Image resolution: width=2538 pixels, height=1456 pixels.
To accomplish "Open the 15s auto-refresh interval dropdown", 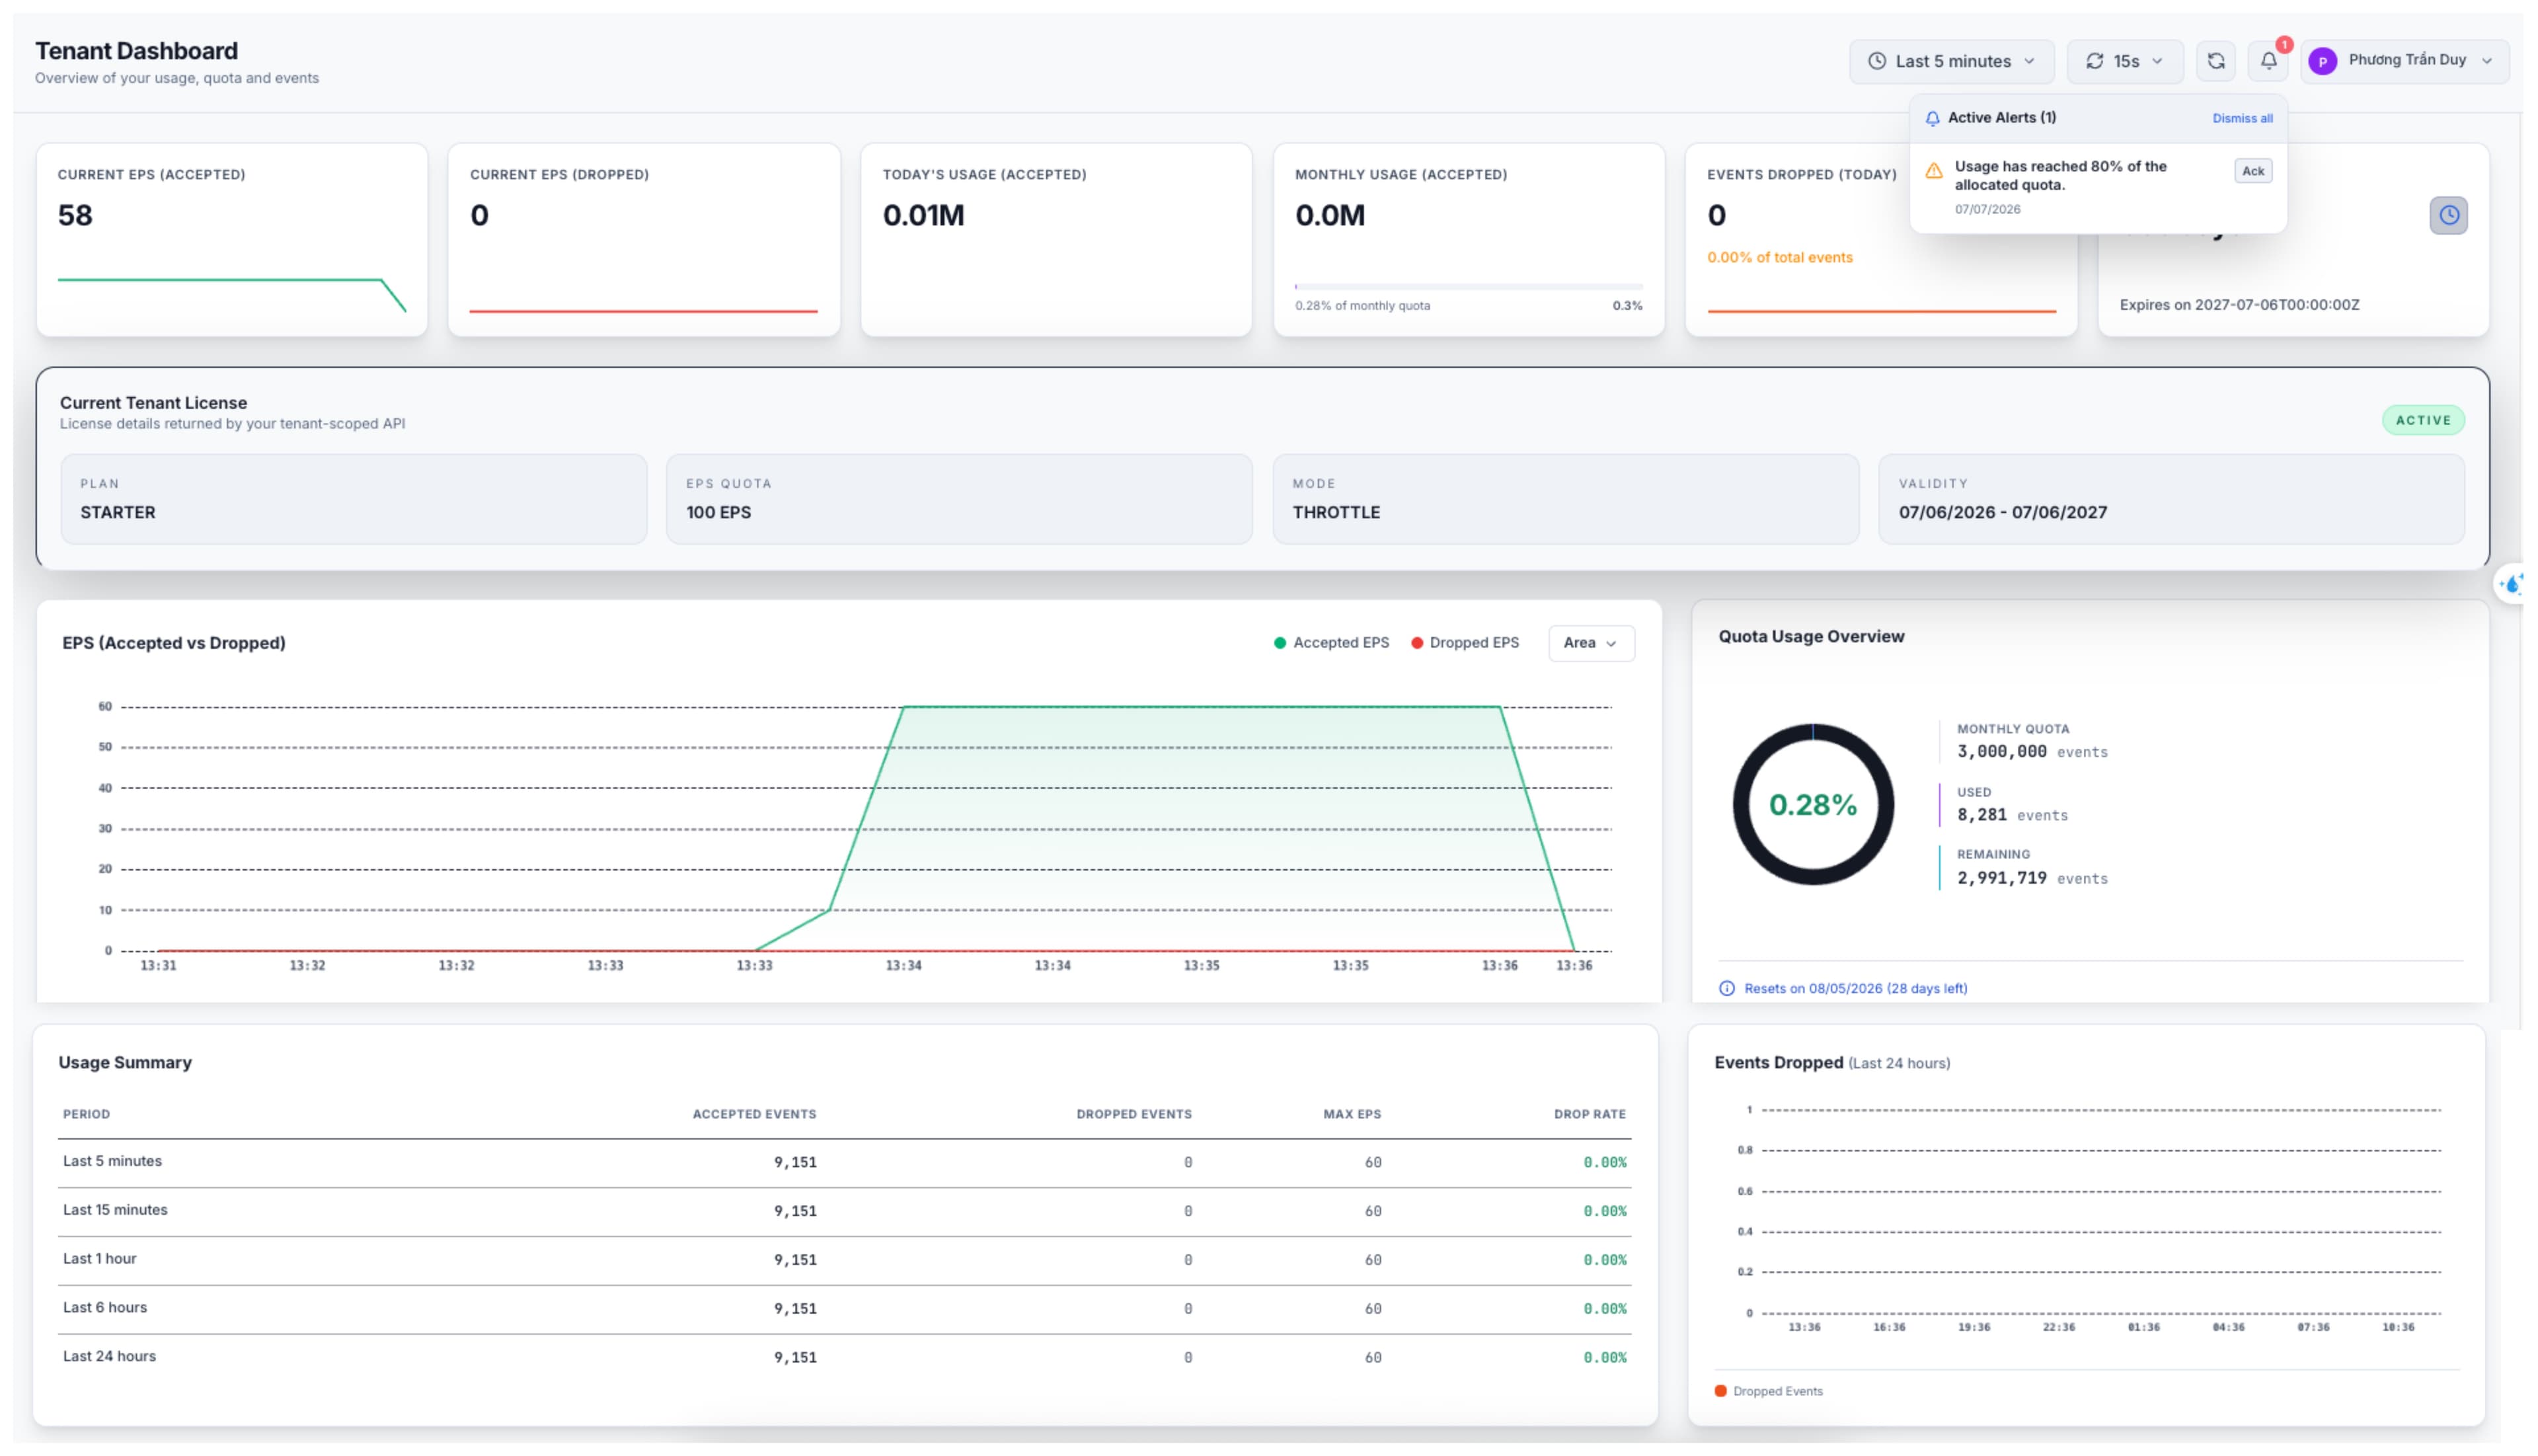I will (x=2125, y=61).
